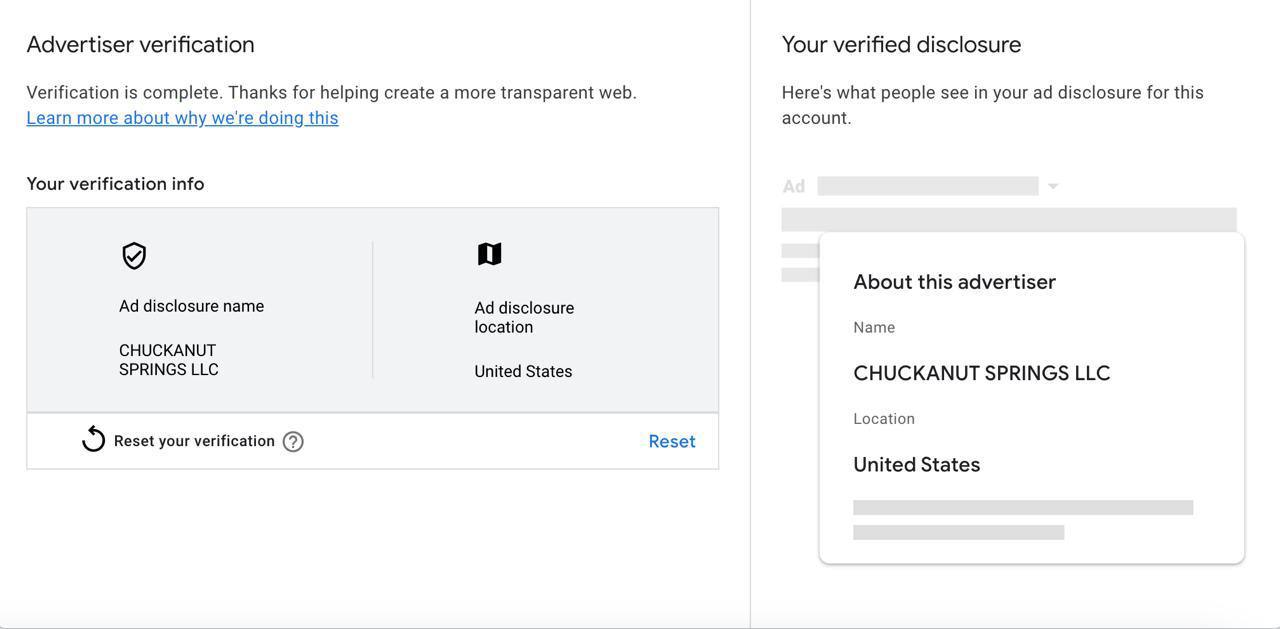Click the Your verification info heading
This screenshot has width=1280, height=629.
pos(115,184)
